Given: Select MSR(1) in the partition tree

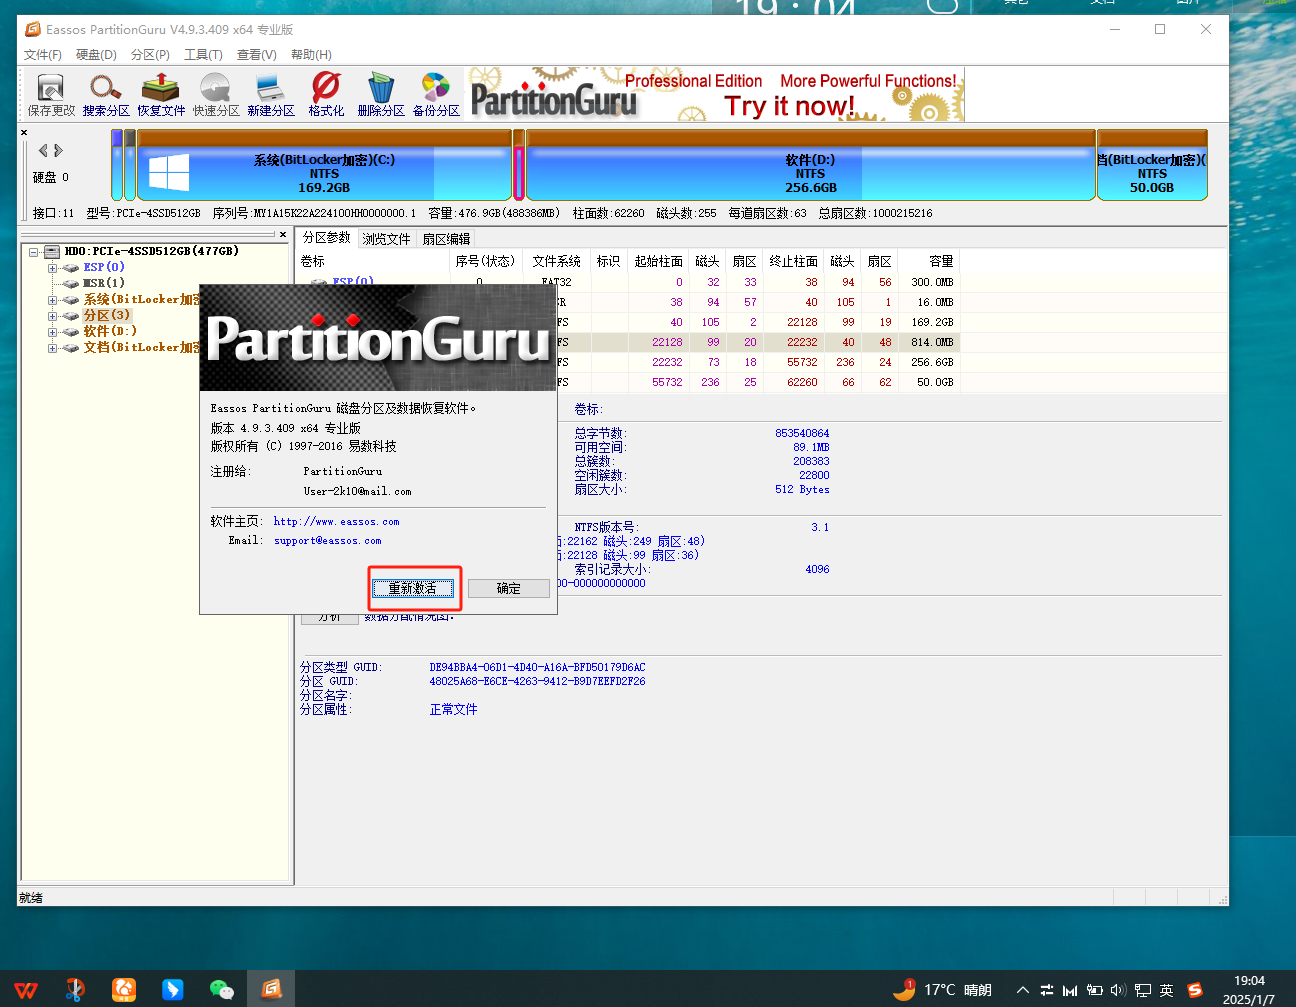Looking at the screenshot, I should 104,283.
